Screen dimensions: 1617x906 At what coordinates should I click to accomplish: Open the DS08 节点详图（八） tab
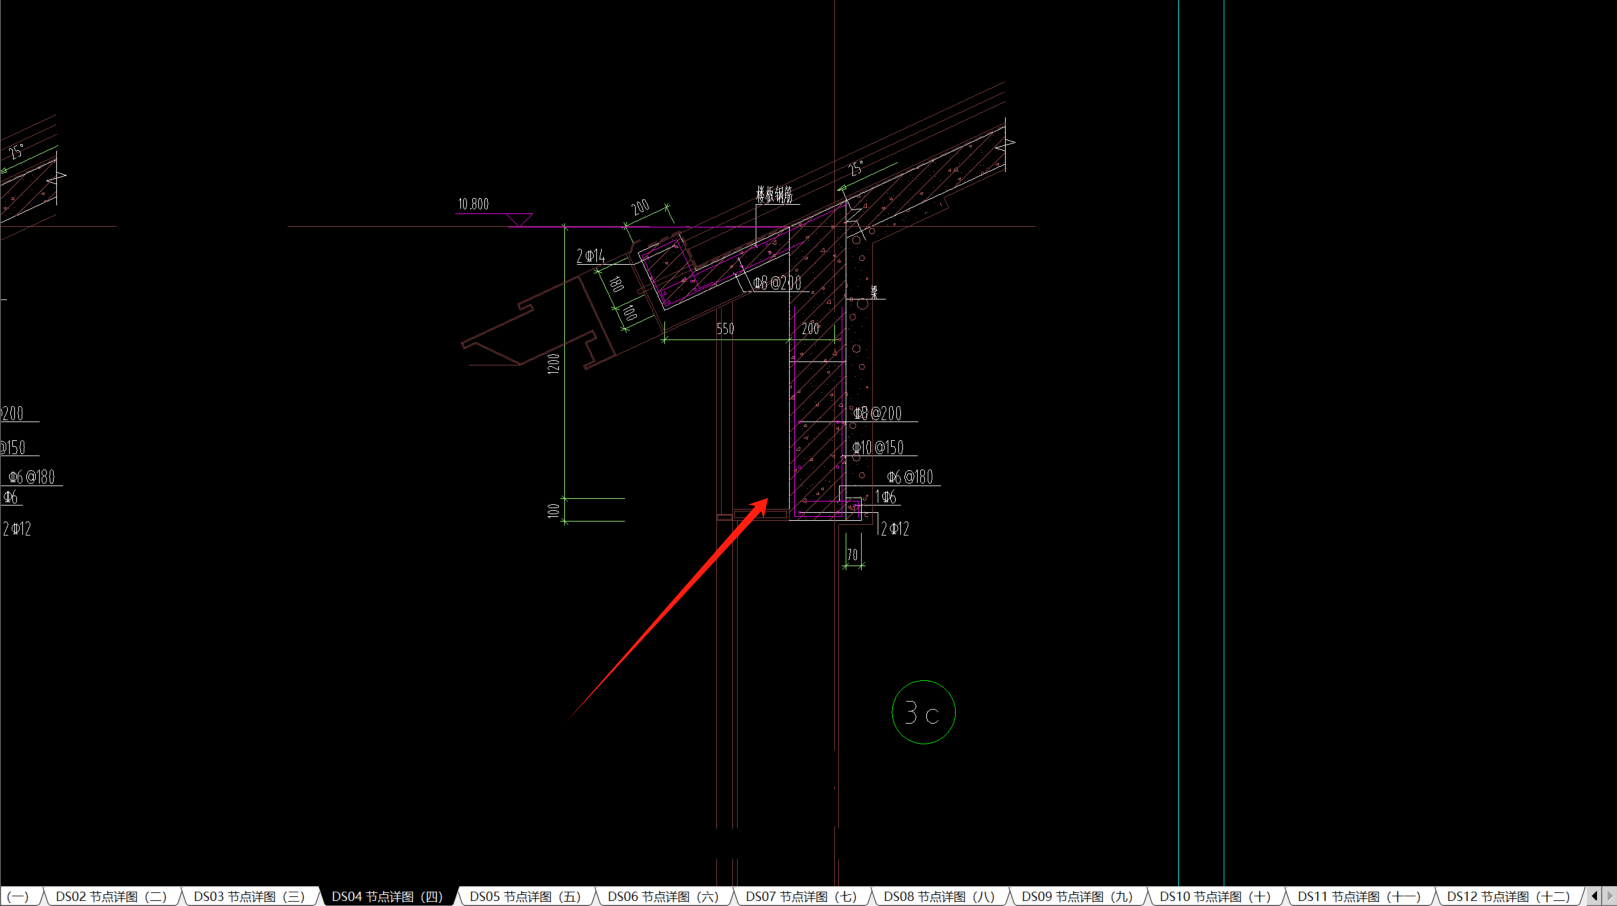point(939,896)
